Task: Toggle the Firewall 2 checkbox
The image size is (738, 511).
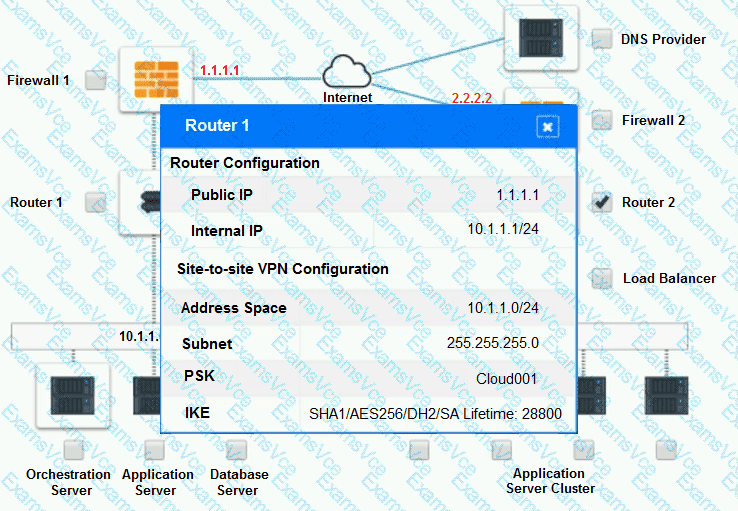Action: pyautogui.click(x=601, y=121)
